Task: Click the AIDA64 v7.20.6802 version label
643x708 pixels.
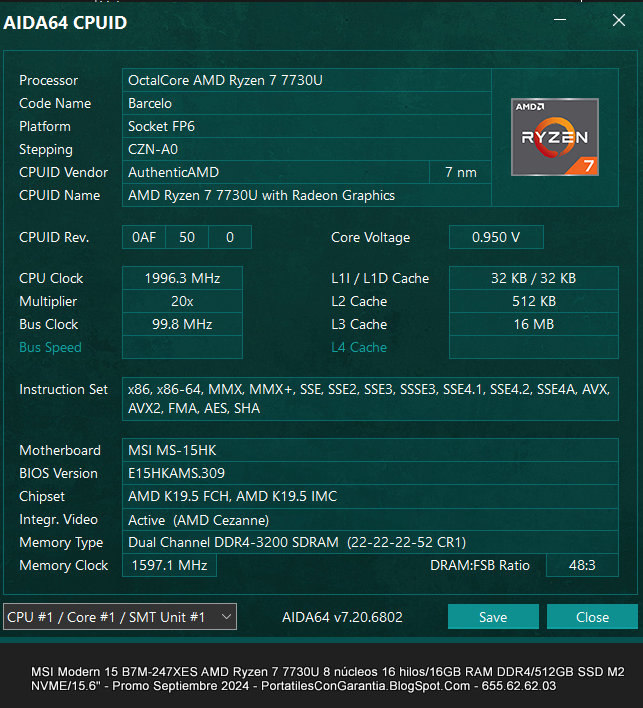Action: 342,617
